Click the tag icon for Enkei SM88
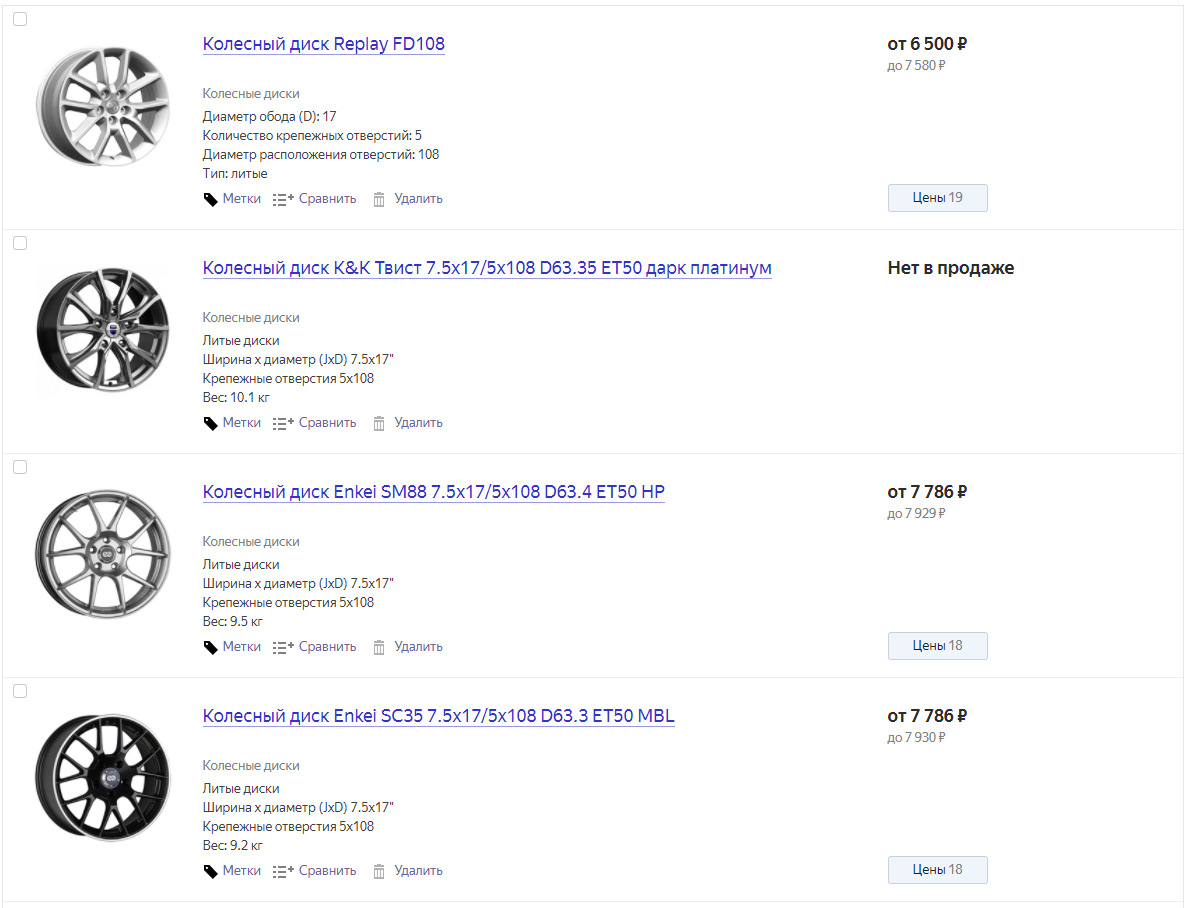The width and height of the screenshot is (1186, 908). click(210, 647)
